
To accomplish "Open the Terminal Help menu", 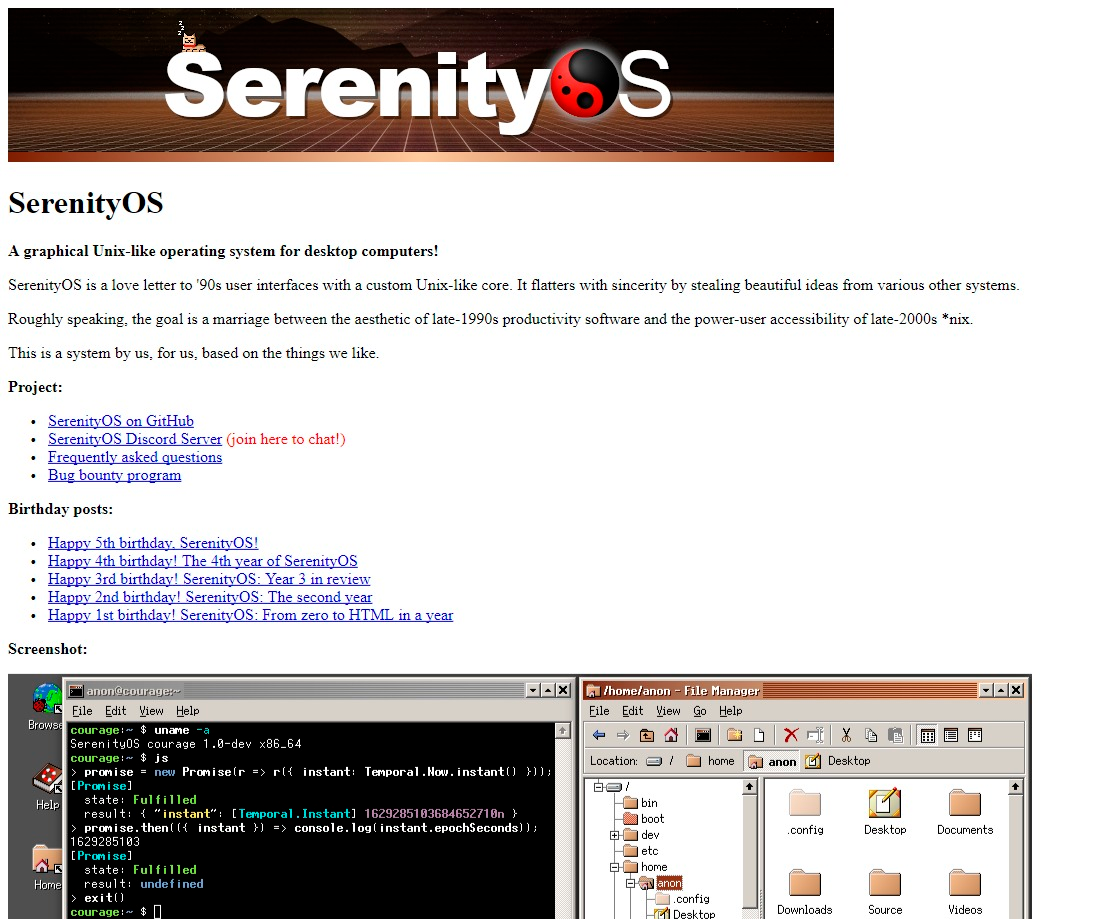I will point(187,711).
